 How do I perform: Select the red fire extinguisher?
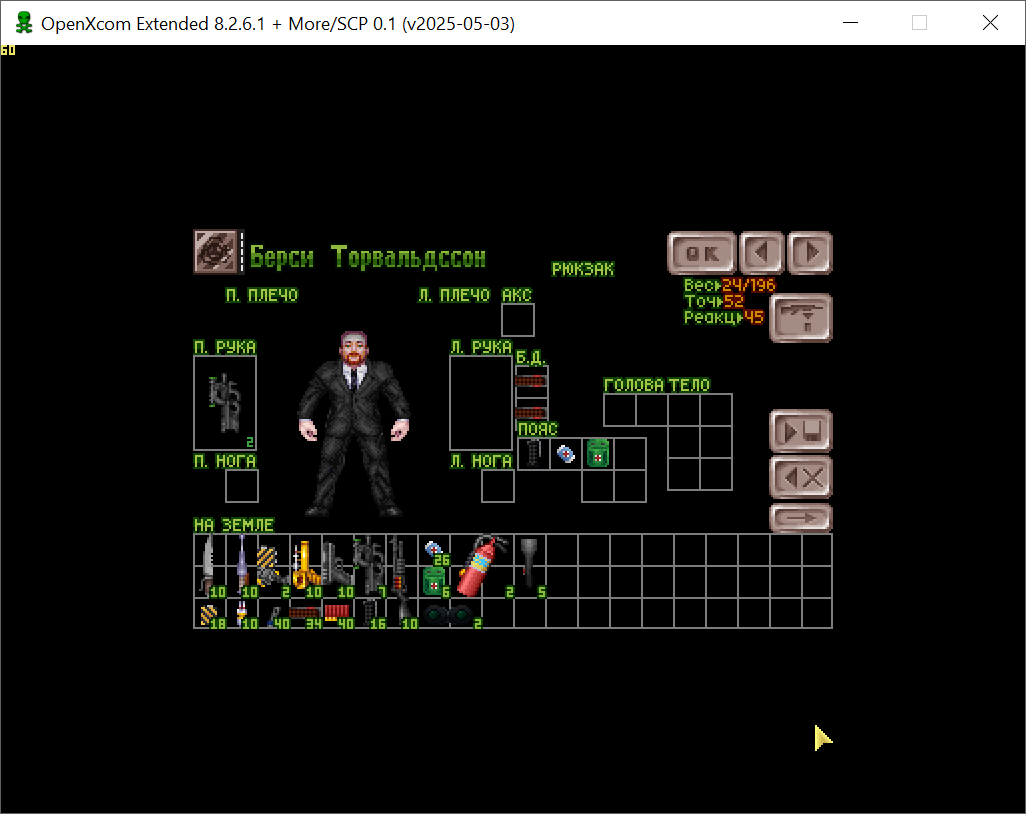pos(483,565)
